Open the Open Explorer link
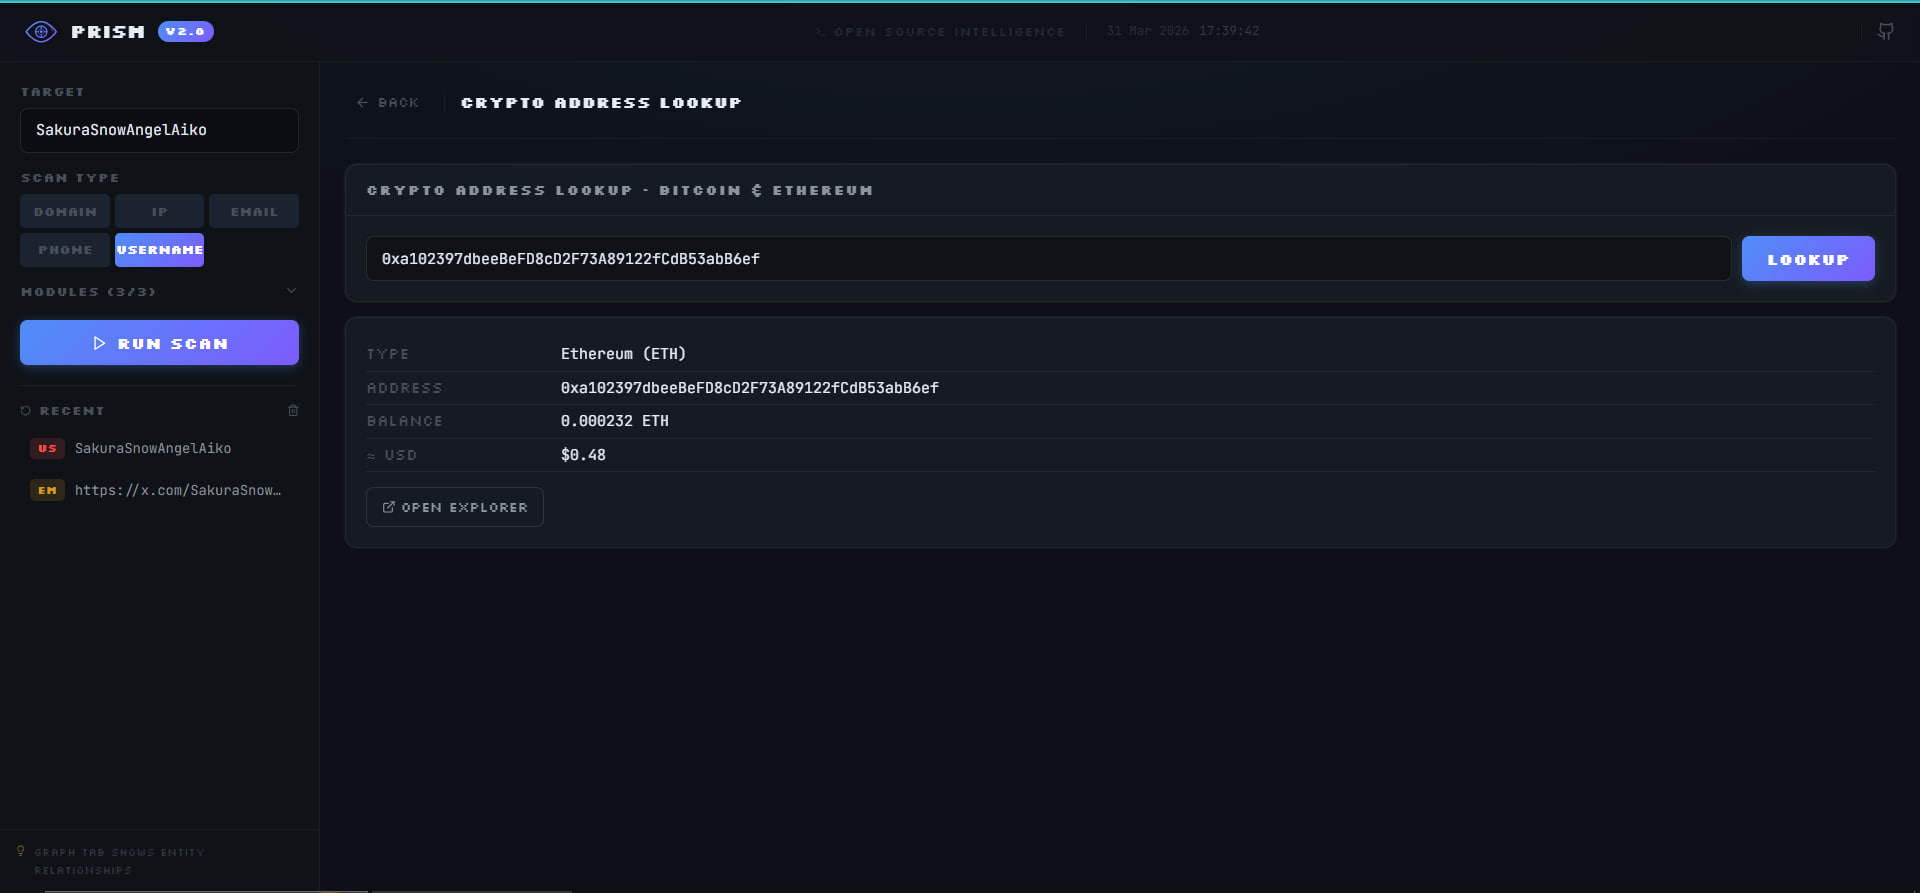This screenshot has width=1920, height=893. [x=455, y=507]
